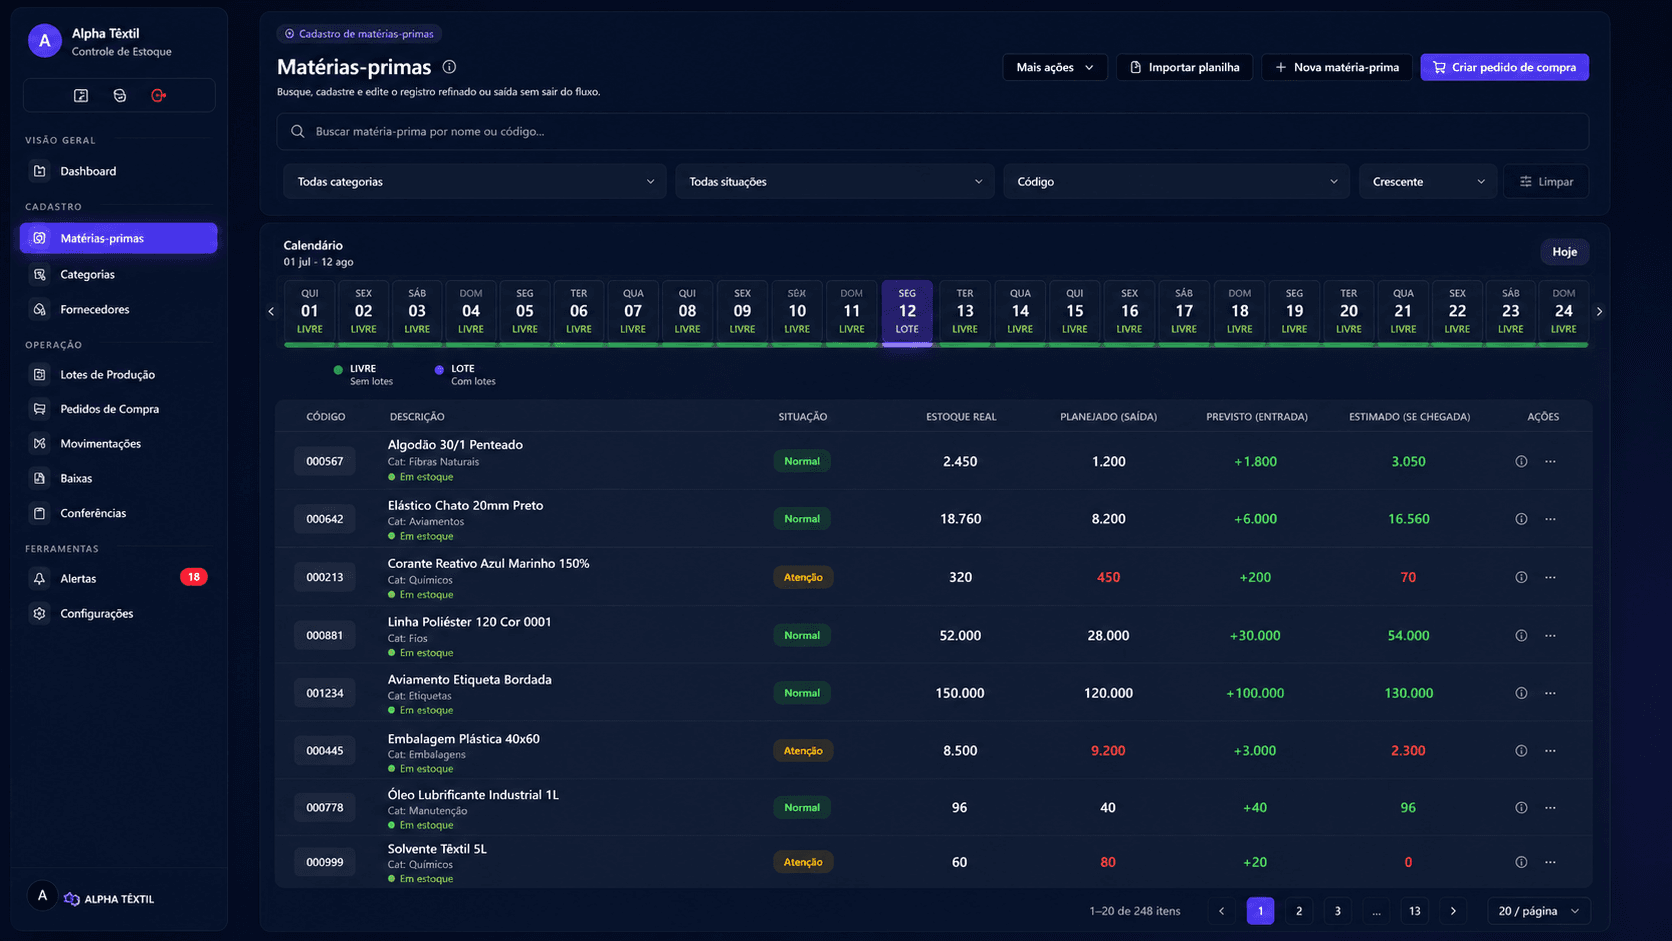This screenshot has width=1672, height=941.
Task: Click Importar planilha button
Action: [1185, 67]
